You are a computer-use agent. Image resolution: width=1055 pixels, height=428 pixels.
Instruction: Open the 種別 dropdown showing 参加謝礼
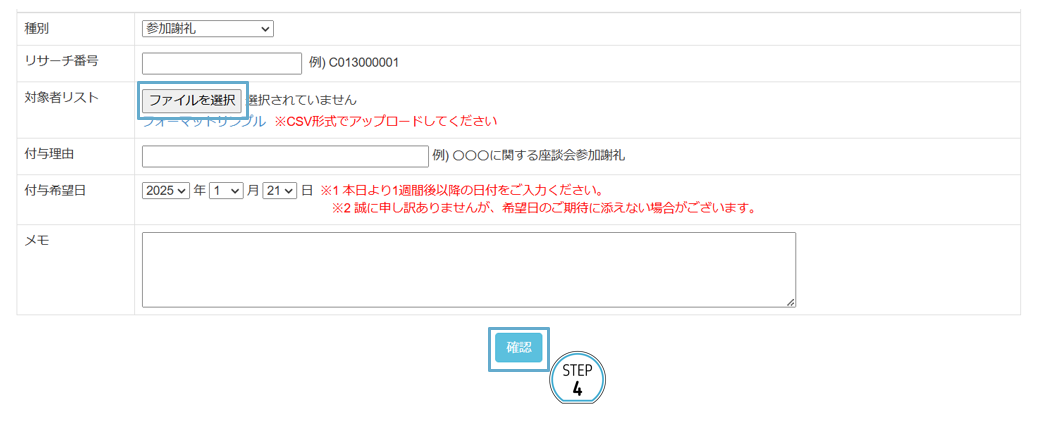click(207, 28)
